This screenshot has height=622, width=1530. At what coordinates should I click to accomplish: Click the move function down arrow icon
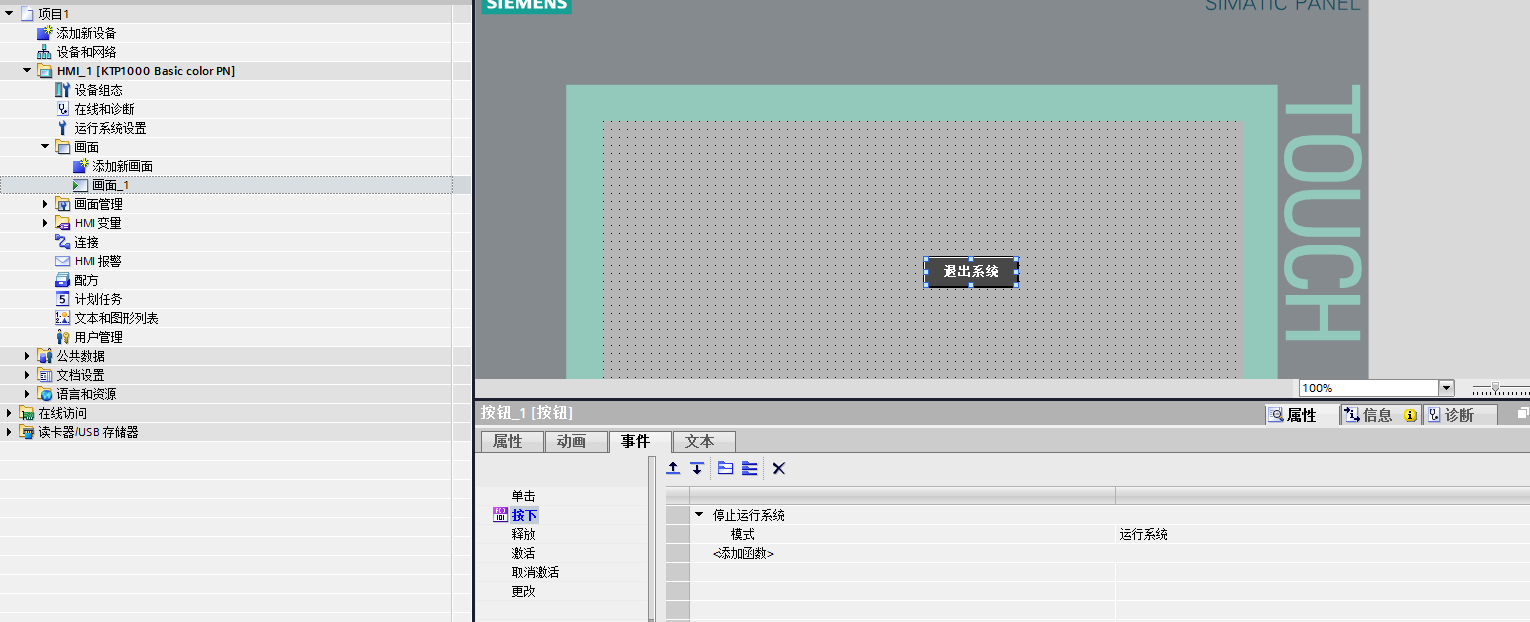tap(697, 468)
